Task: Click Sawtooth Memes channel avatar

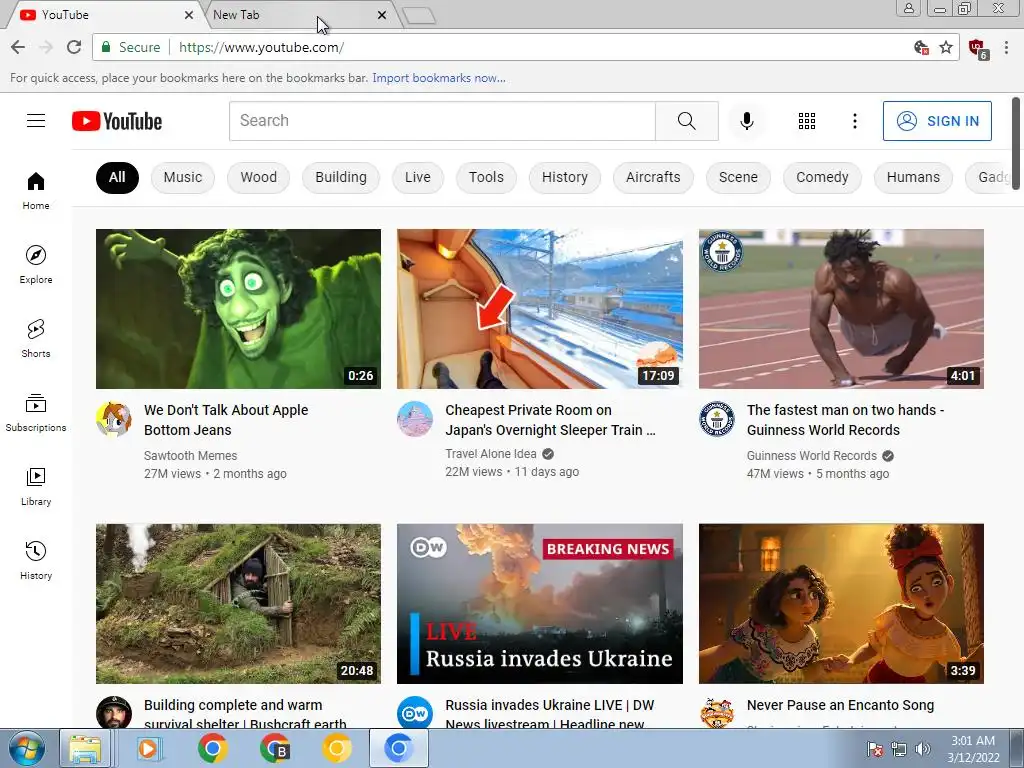Action: [114, 419]
